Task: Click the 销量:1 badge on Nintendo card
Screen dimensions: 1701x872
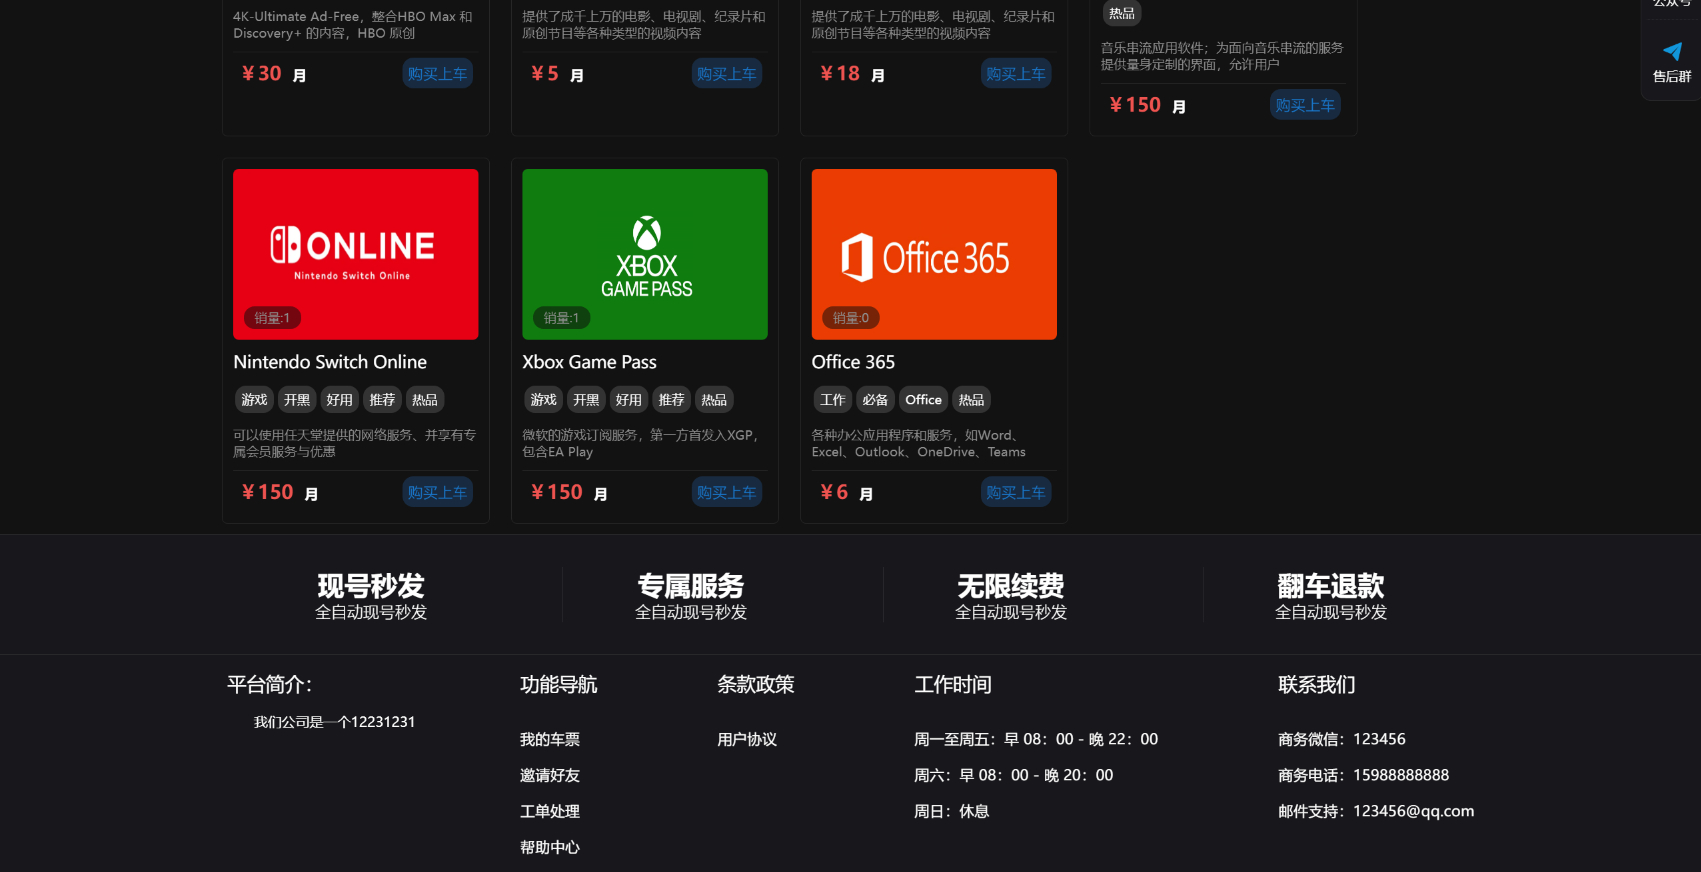Action: click(272, 318)
